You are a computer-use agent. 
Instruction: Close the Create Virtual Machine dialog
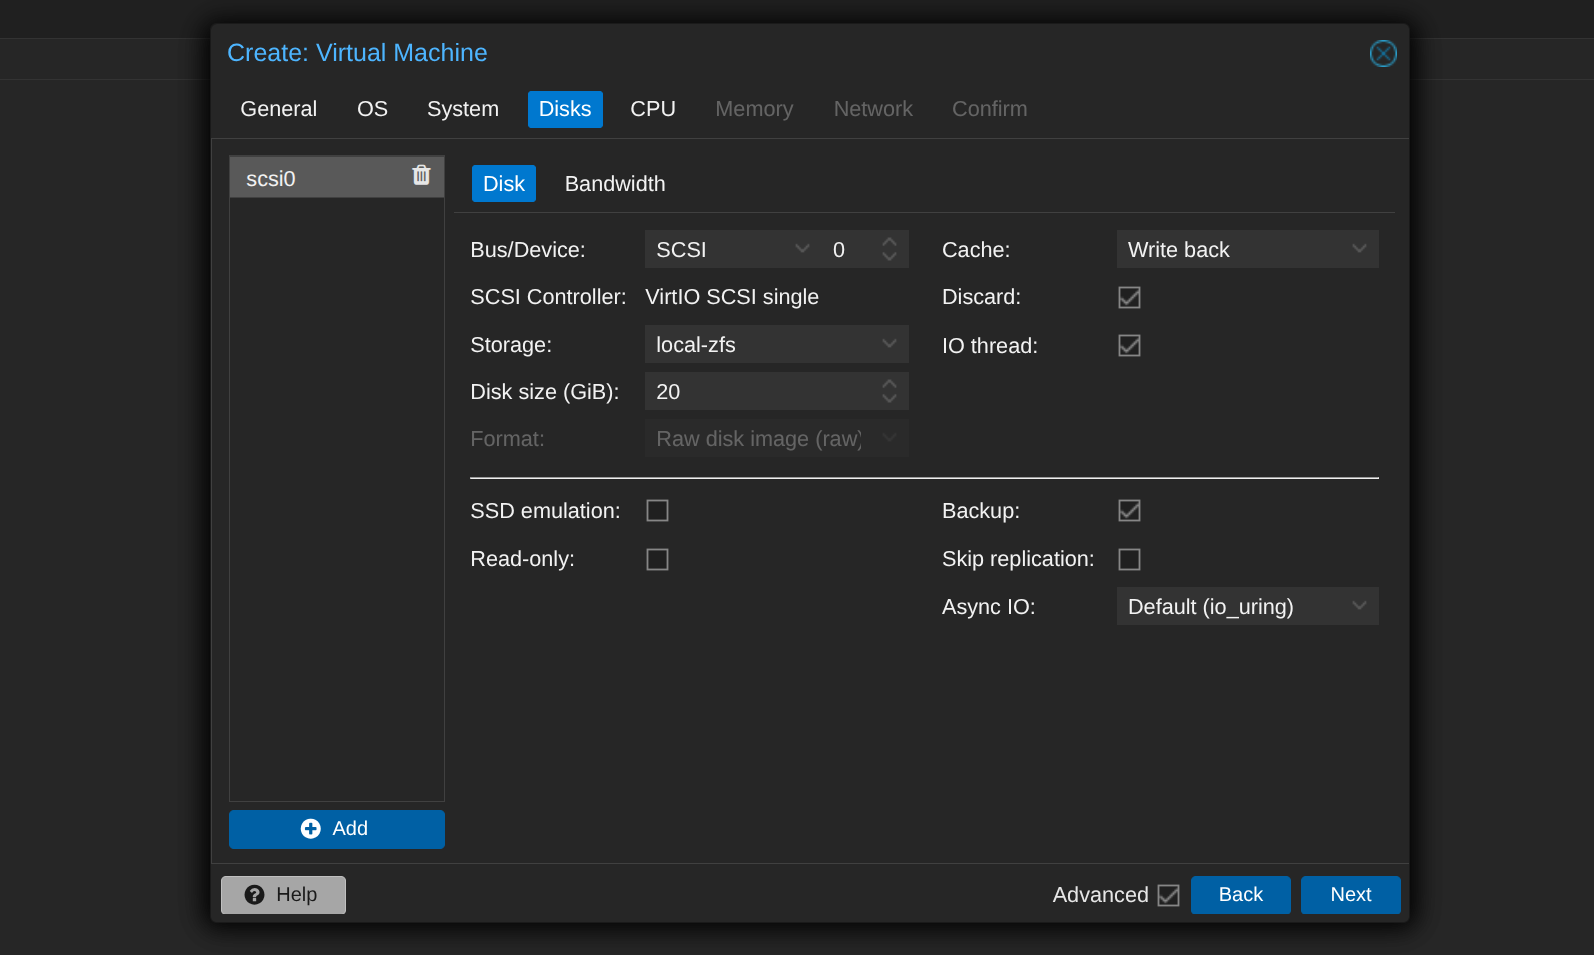pyautogui.click(x=1383, y=53)
